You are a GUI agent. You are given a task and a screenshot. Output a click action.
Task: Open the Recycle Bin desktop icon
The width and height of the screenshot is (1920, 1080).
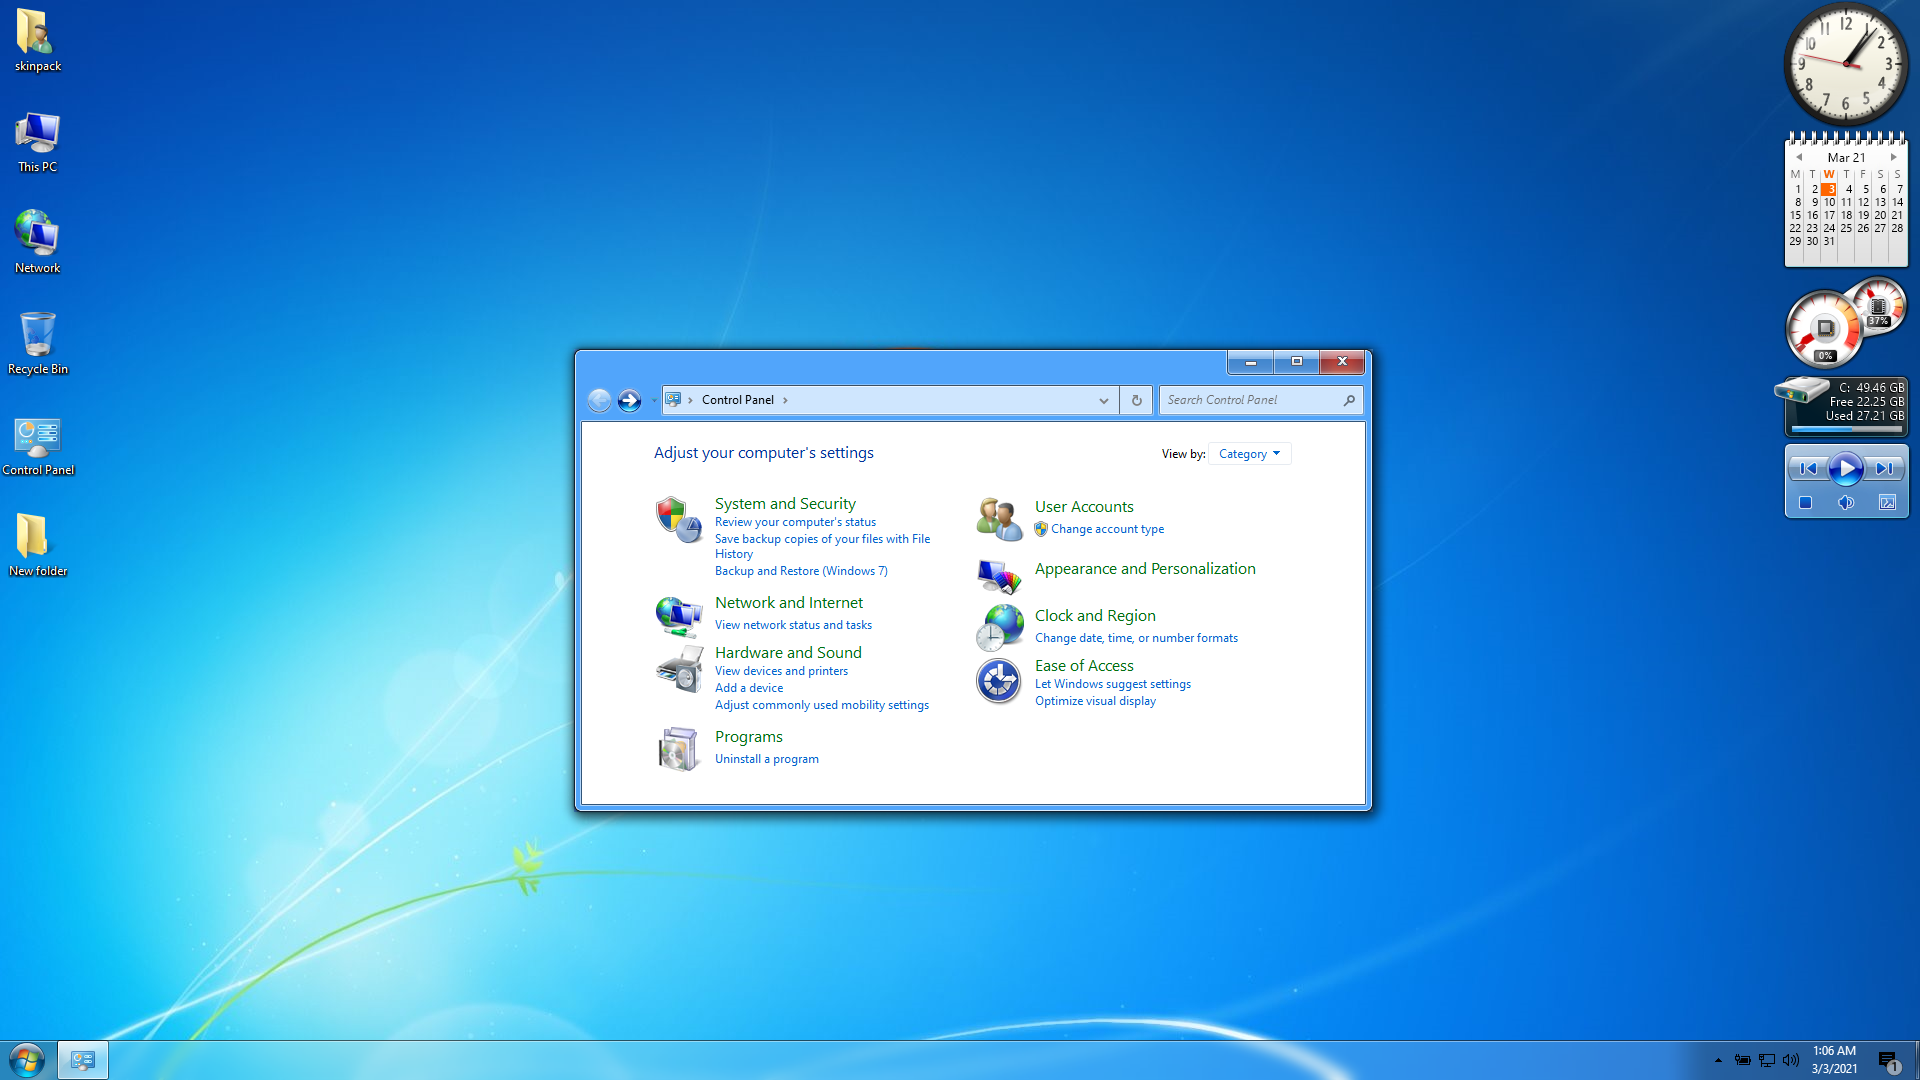point(38,340)
